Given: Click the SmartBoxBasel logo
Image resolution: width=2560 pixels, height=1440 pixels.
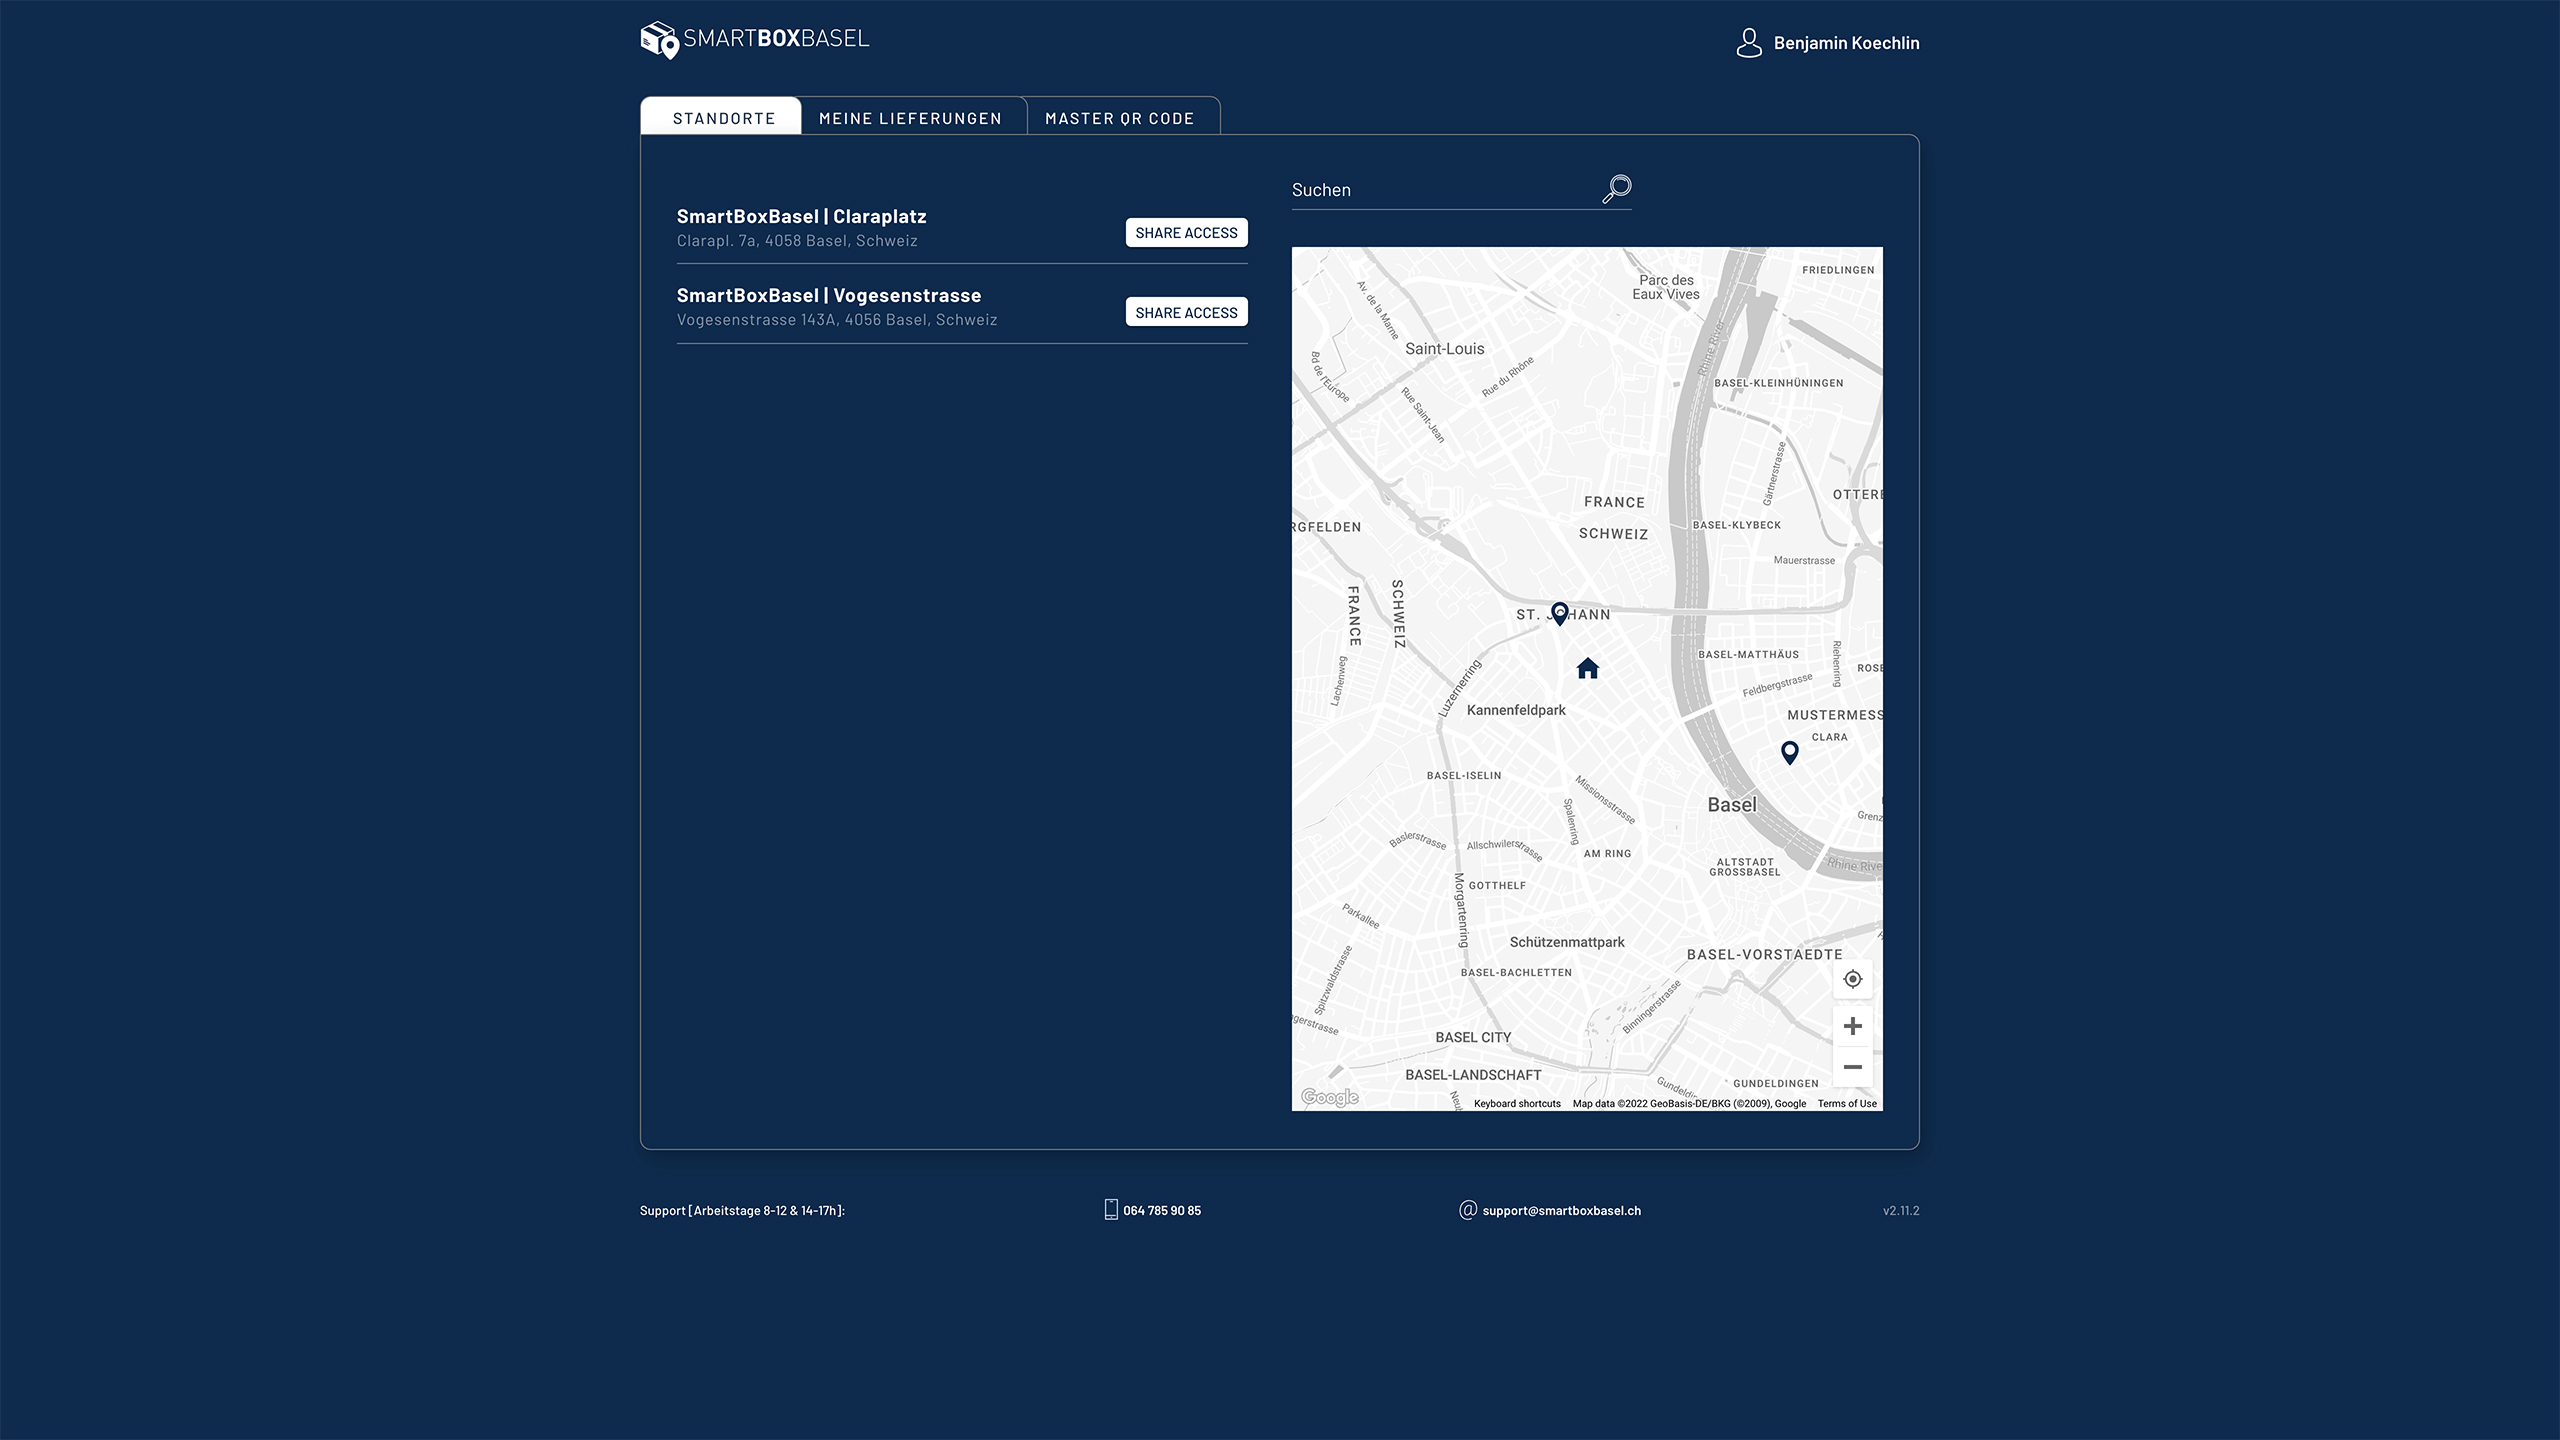Looking at the screenshot, I should [x=755, y=40].
